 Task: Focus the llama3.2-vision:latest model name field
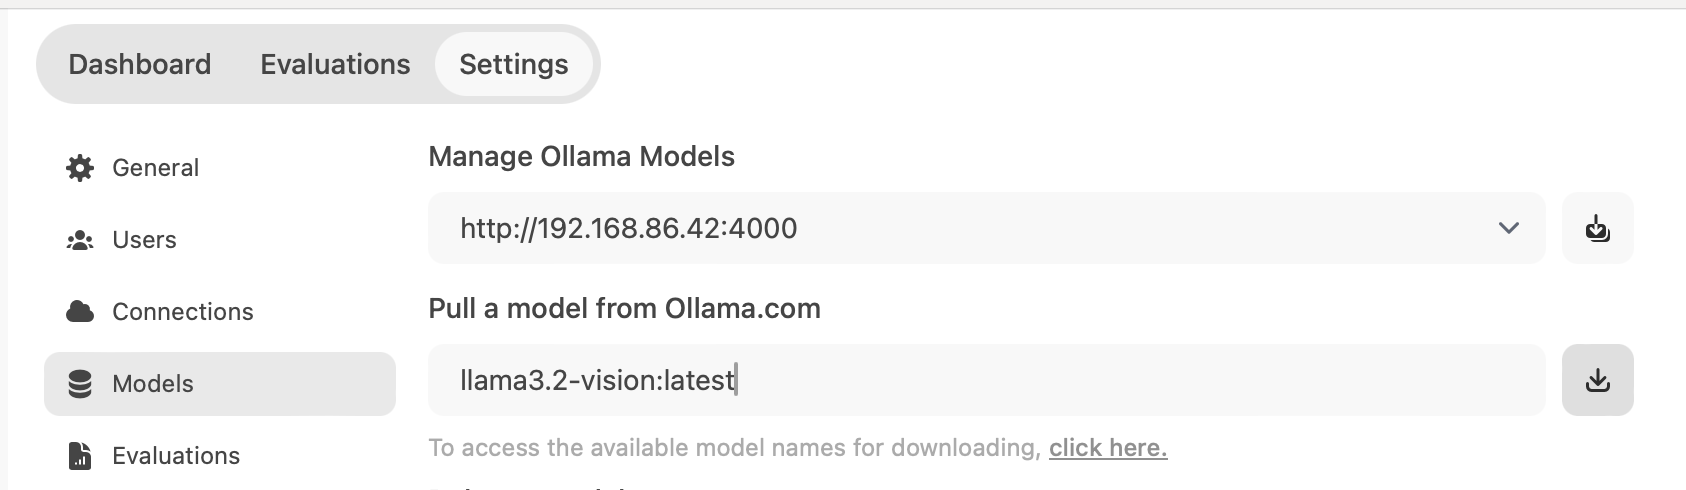(x=985, y=380)
